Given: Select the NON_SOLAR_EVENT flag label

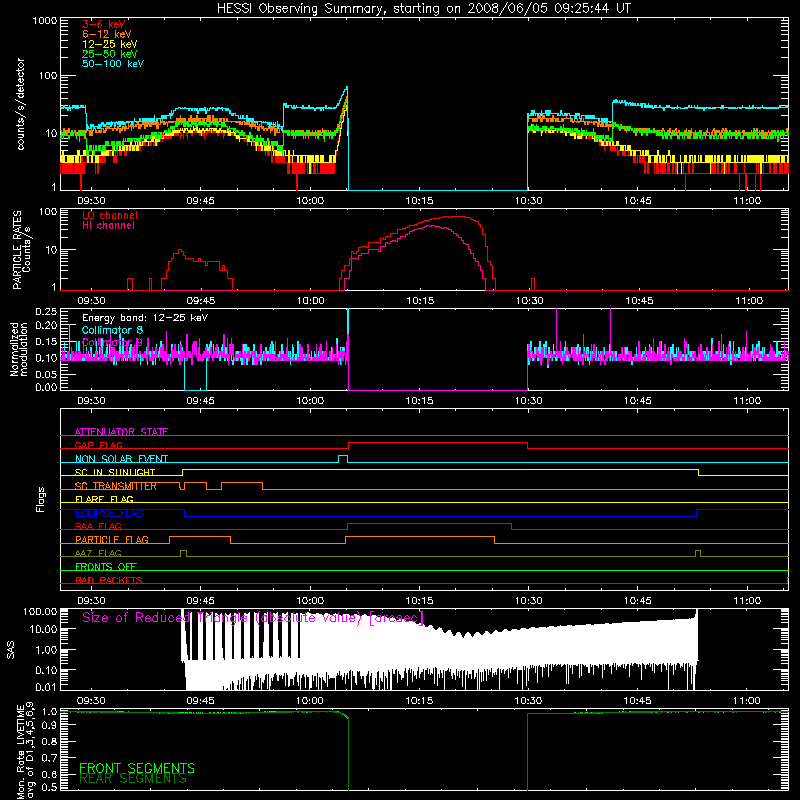Looking at the screenshot, I should pos(121,459).
